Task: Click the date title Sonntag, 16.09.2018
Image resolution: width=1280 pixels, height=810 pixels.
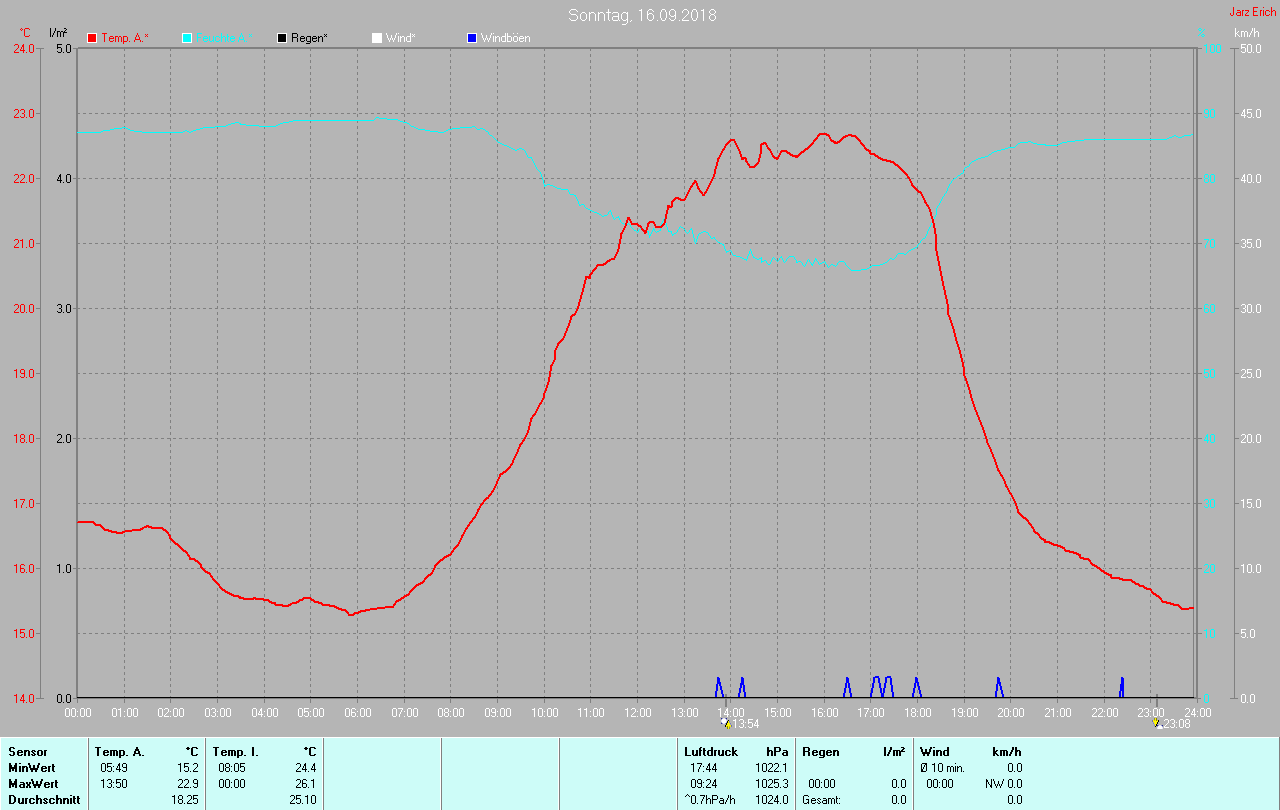Action: coord(642,15)
